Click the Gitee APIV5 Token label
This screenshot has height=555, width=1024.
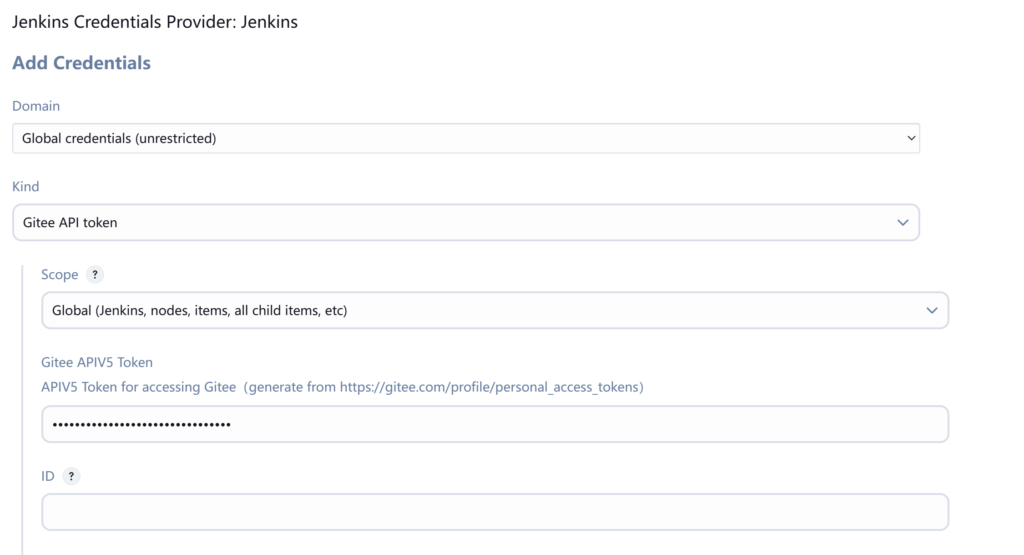tap(96, 362)
